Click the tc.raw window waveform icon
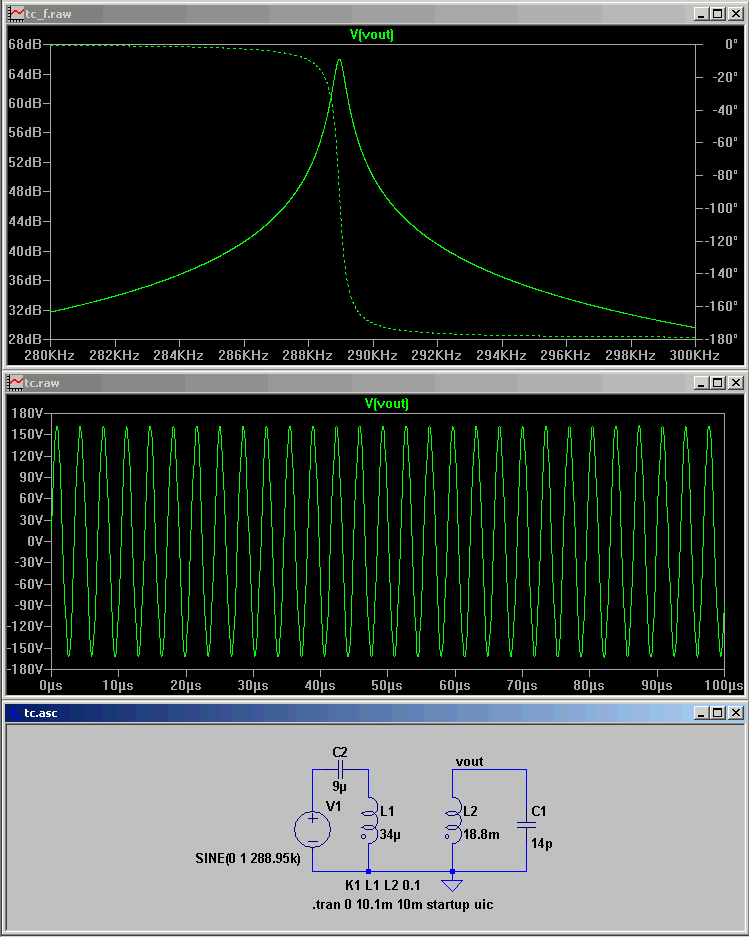The height and width of the screenshot is (937, 749). pos(16,382)
